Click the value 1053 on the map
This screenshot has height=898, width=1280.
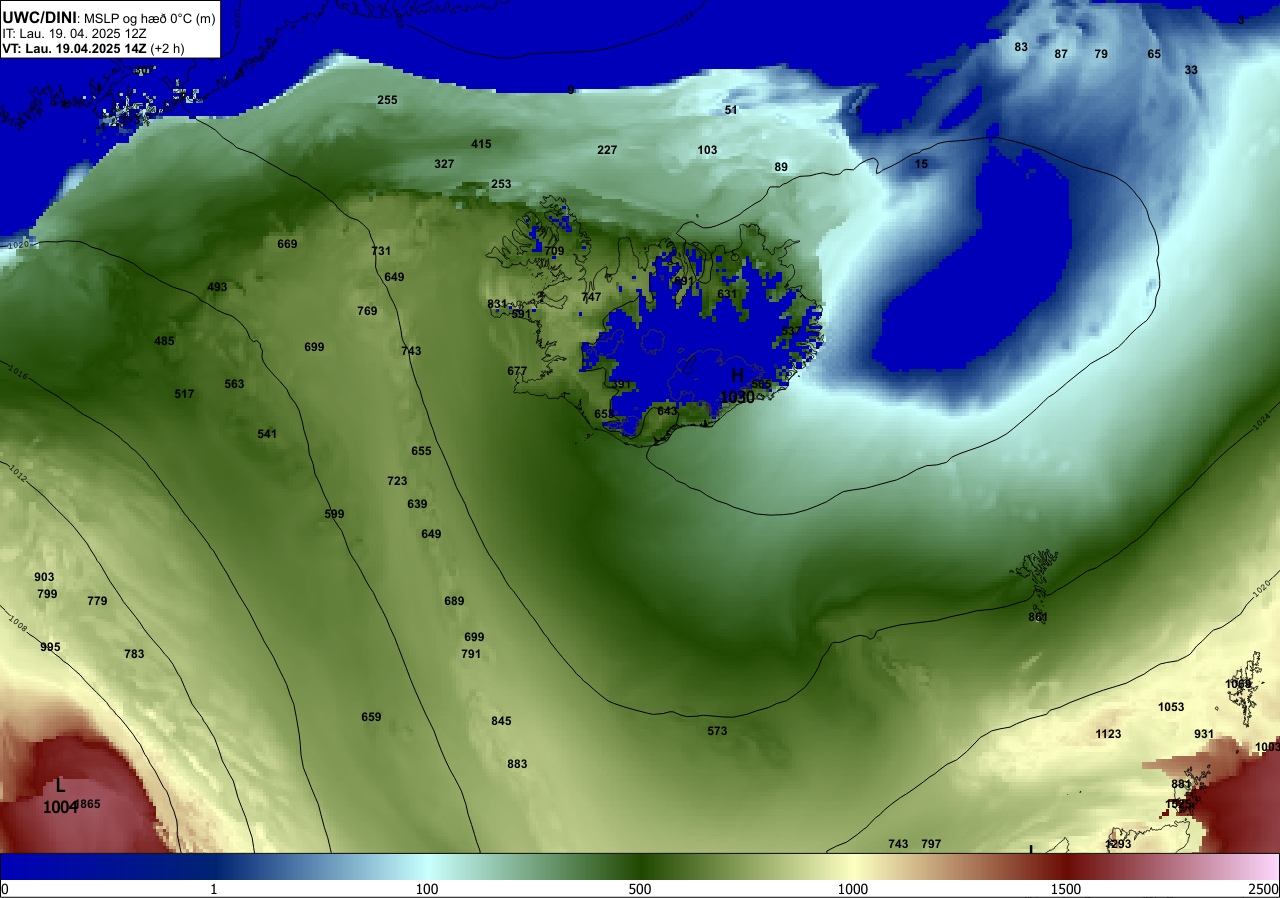pyautogui.click(x=1171, y=707)
